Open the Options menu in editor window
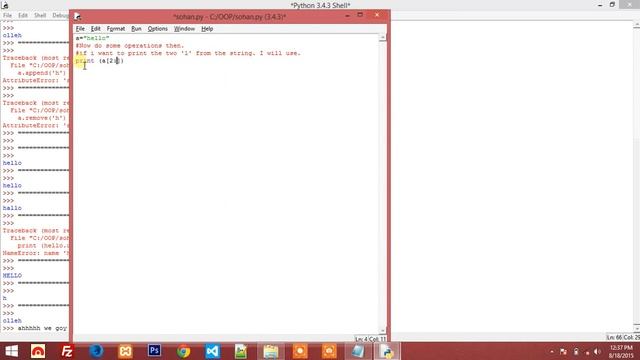The height and width of the screenshot is (360, 640). (158, 29)
